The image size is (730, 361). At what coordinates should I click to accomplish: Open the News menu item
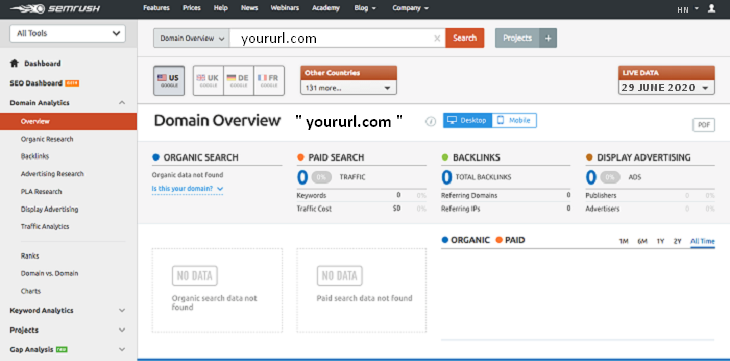pos(249,8)
